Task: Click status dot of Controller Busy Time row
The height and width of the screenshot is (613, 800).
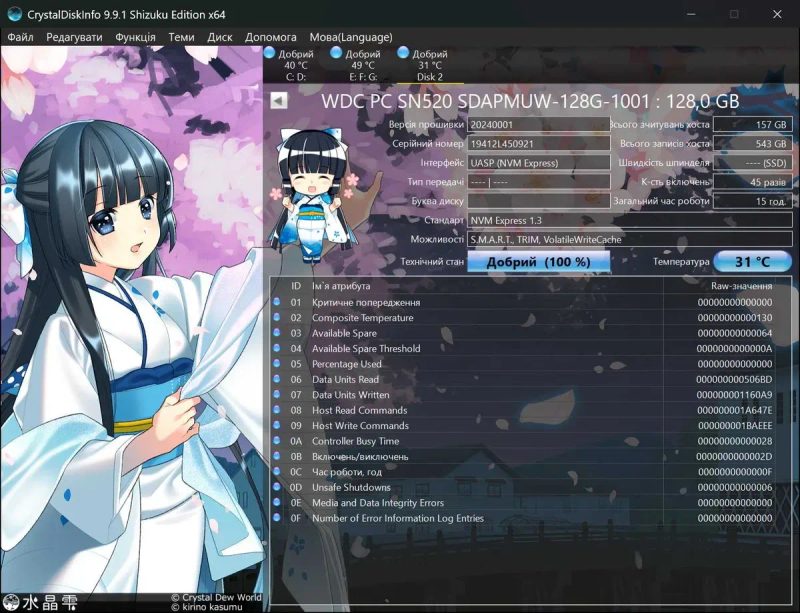Action: (277, 440)
